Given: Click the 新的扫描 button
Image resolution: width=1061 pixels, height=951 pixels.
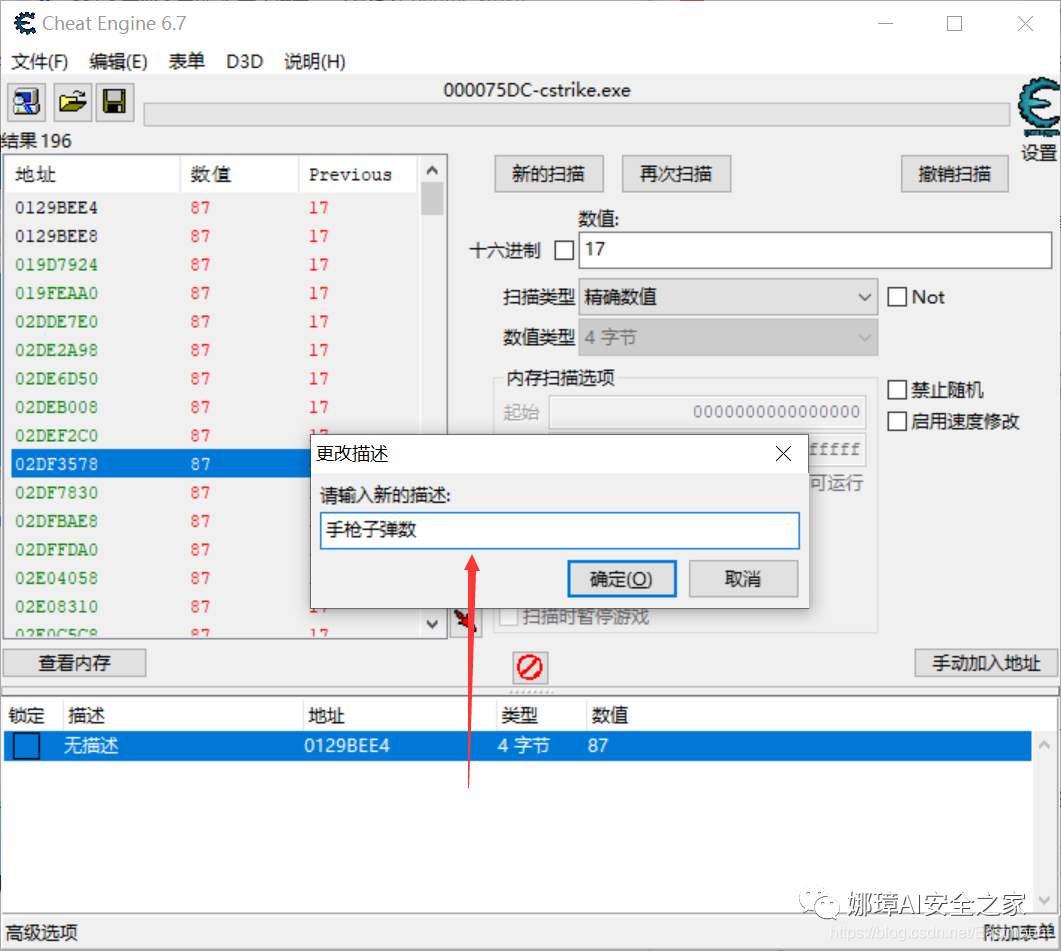Looking at the screenshot, I should click(549, 174).
